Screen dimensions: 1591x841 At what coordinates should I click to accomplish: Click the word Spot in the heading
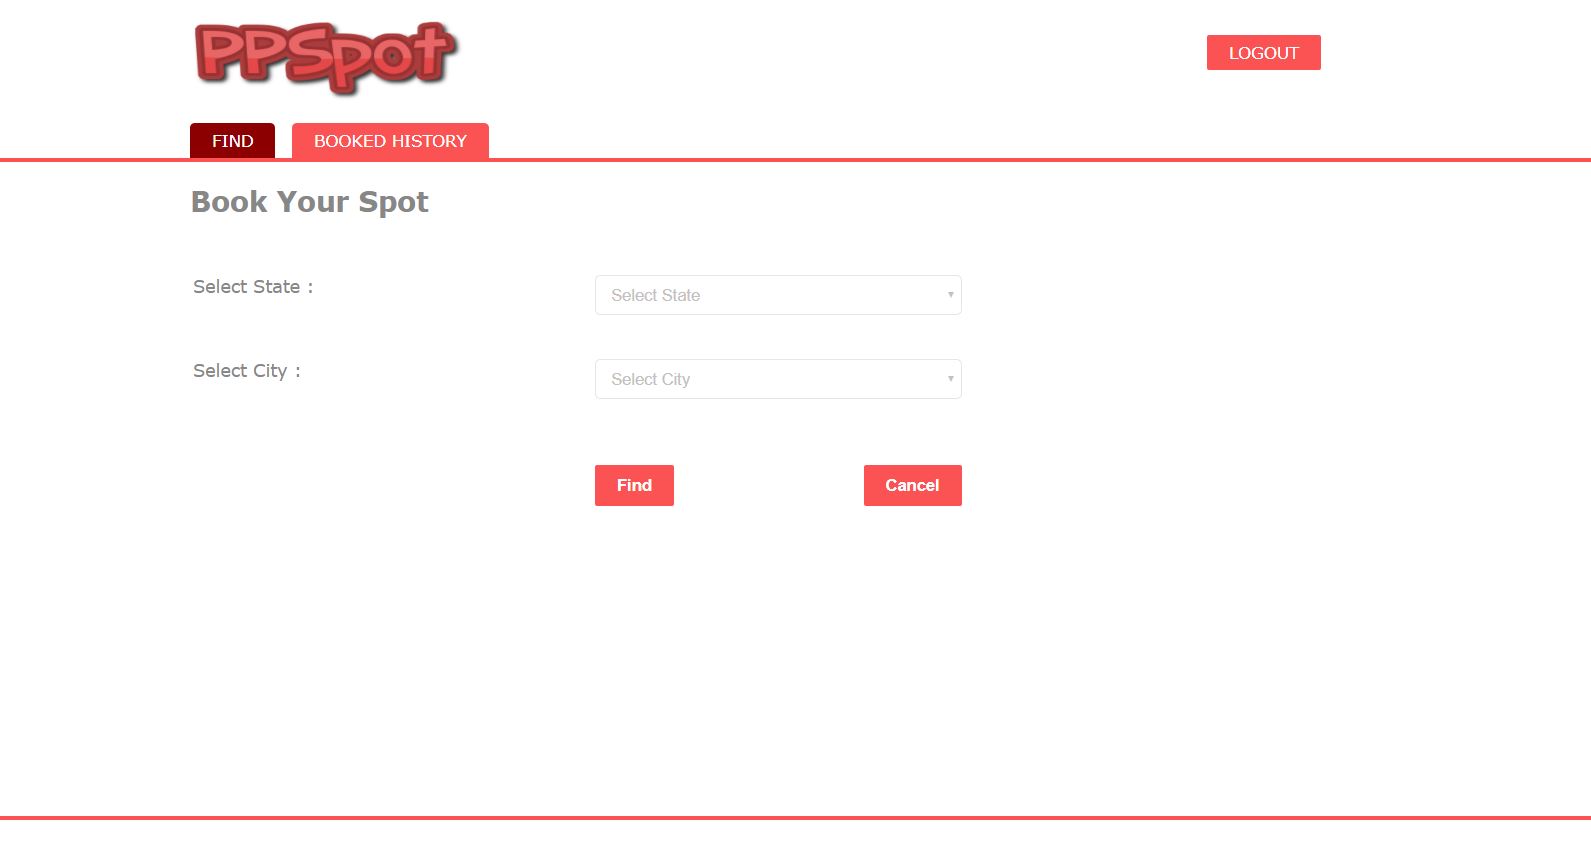pyautogui.click(x=393, y=203)
